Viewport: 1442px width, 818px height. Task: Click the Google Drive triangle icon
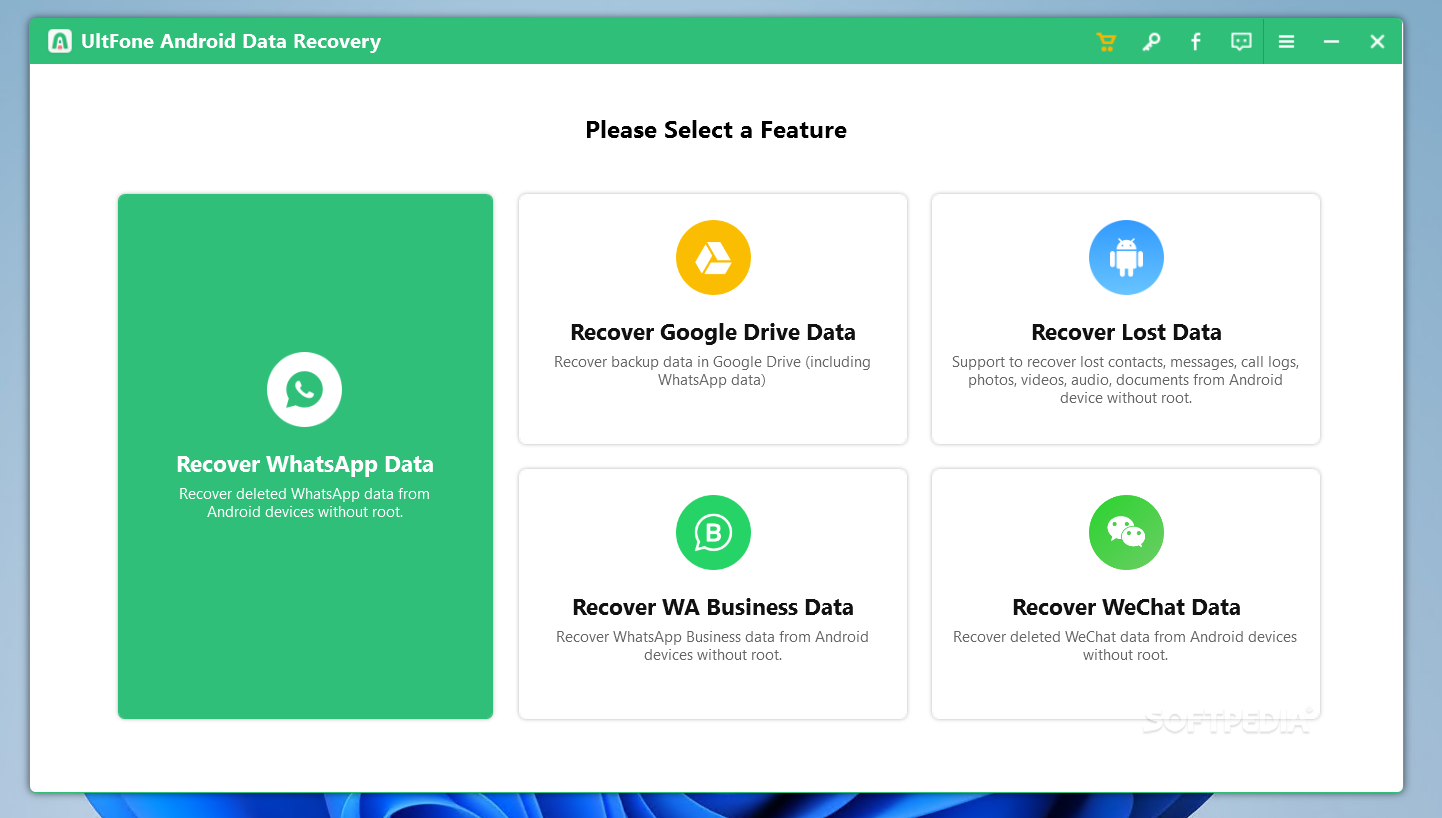(713, 257)
